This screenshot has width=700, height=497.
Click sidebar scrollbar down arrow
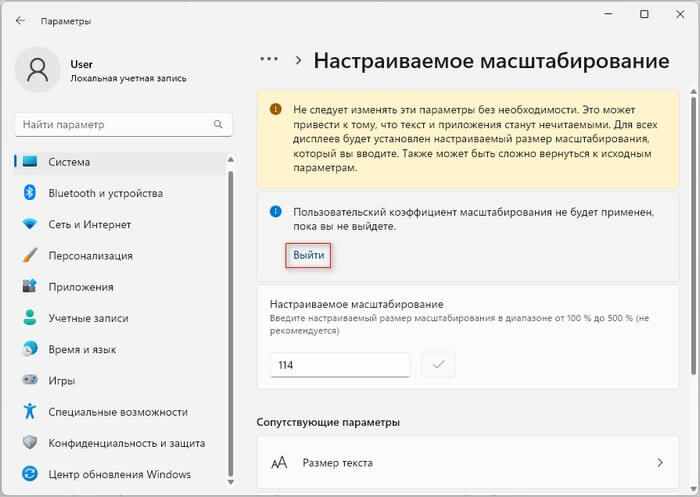(x=231, y=482)
